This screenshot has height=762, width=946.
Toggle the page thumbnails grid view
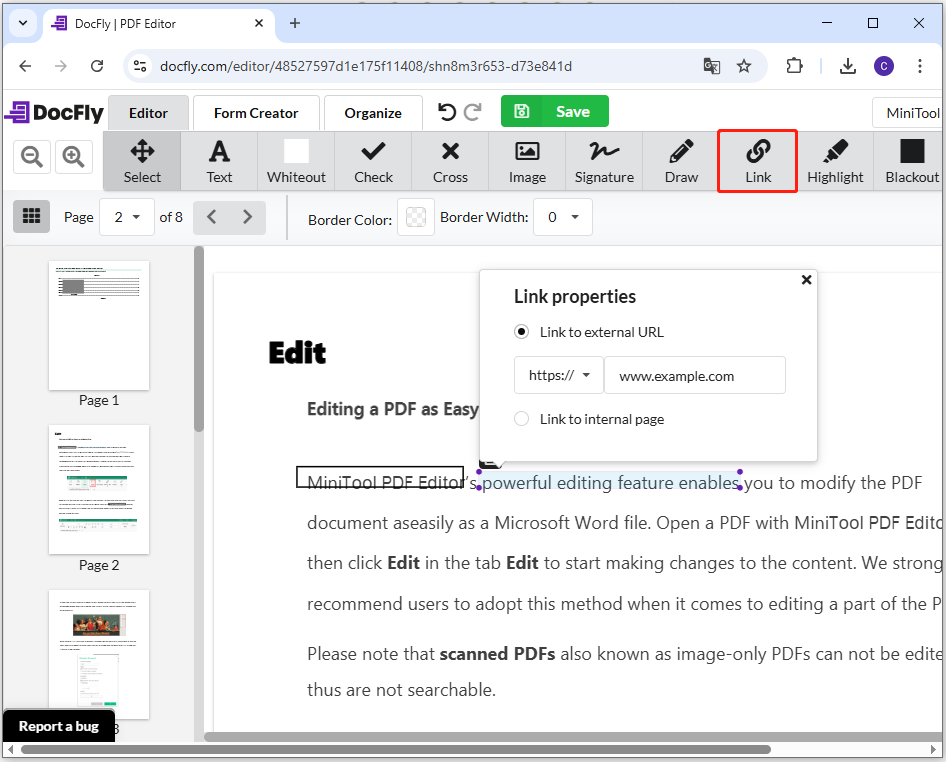[31, 216]
